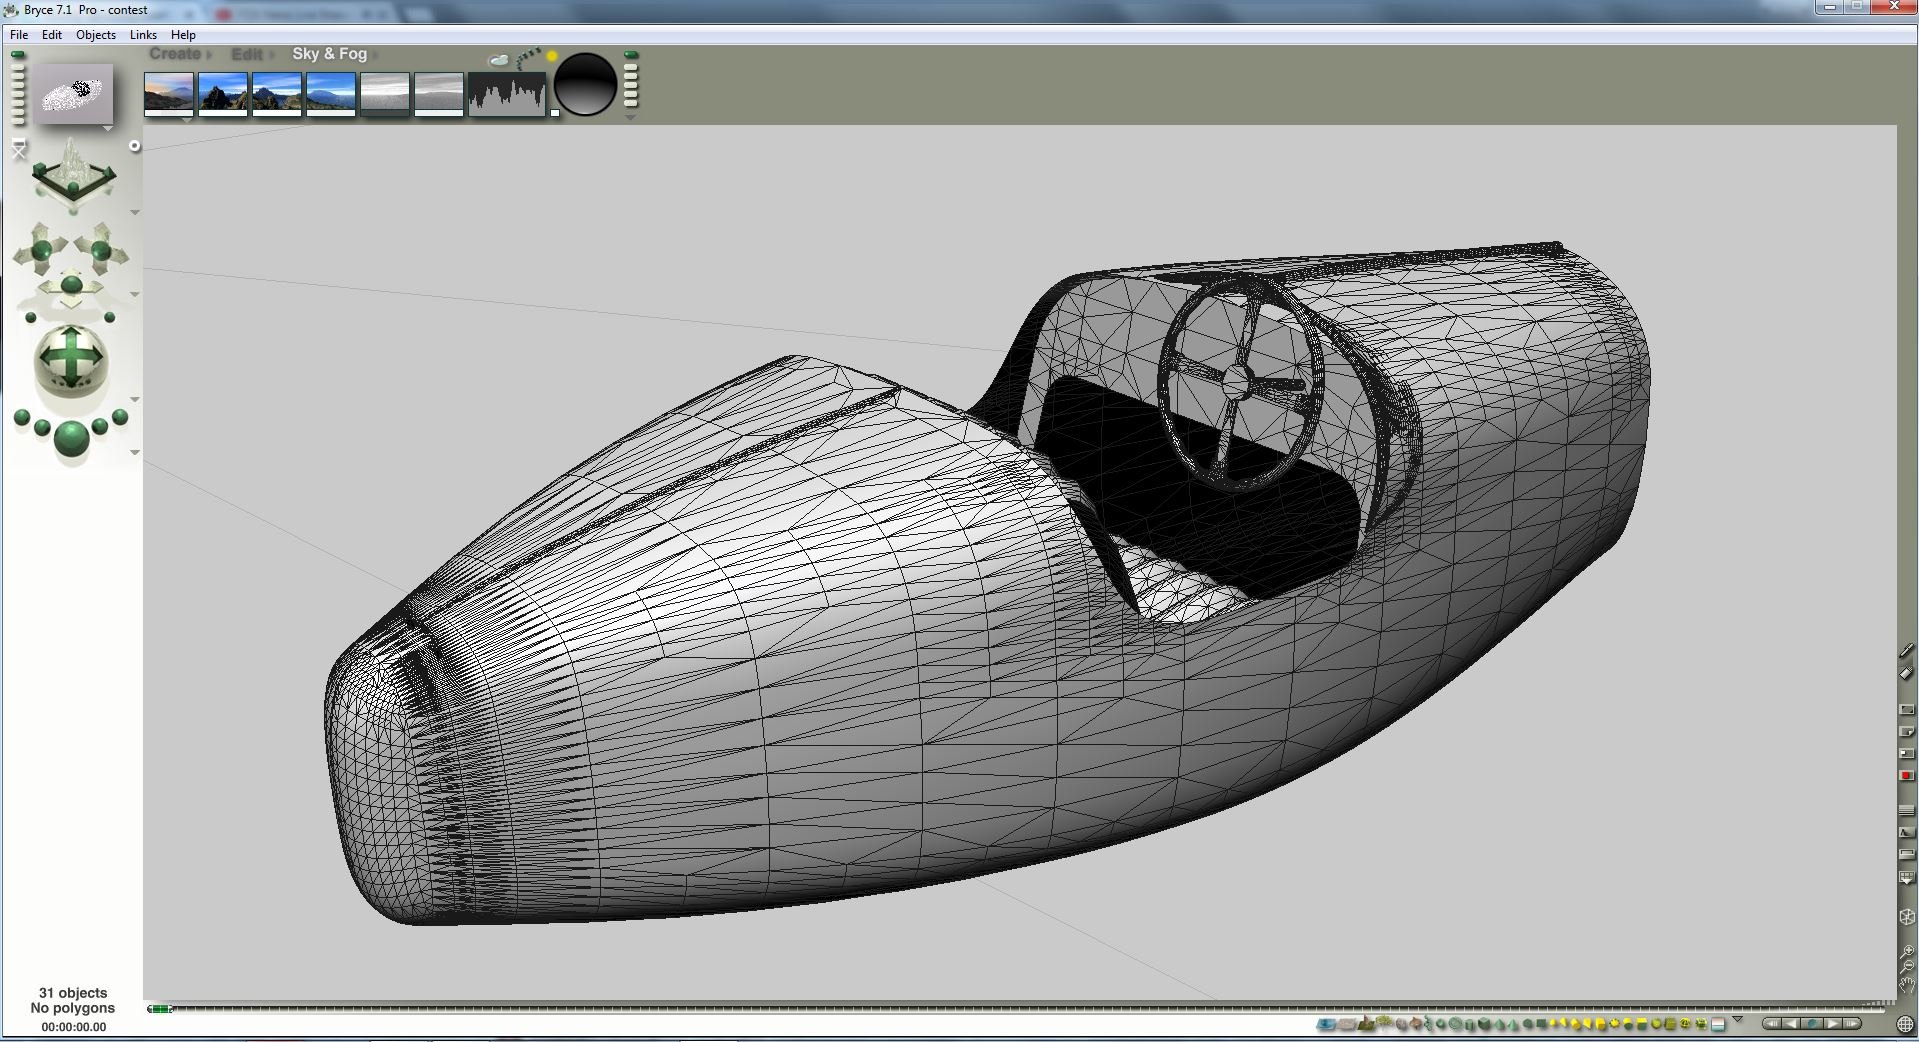Click the far-left small render control sphere
Image resolution: width=1919 pixels, height=1042 pixels.
click(22, 417)
